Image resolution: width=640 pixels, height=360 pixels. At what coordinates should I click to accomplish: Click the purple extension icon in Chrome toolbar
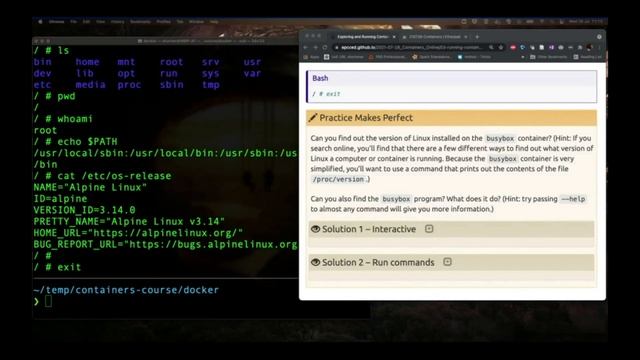pos(551,47)
